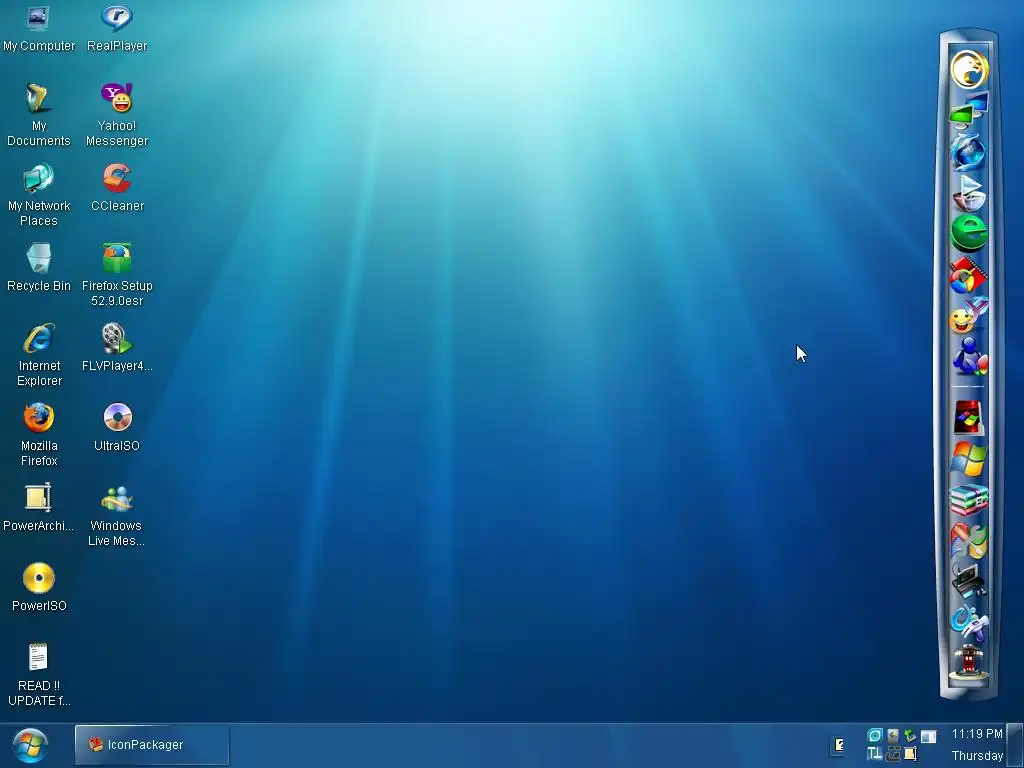1024x768 pixels.
Task: Switch to IconPackager taskbar button
Action: [x=152, y=744]
